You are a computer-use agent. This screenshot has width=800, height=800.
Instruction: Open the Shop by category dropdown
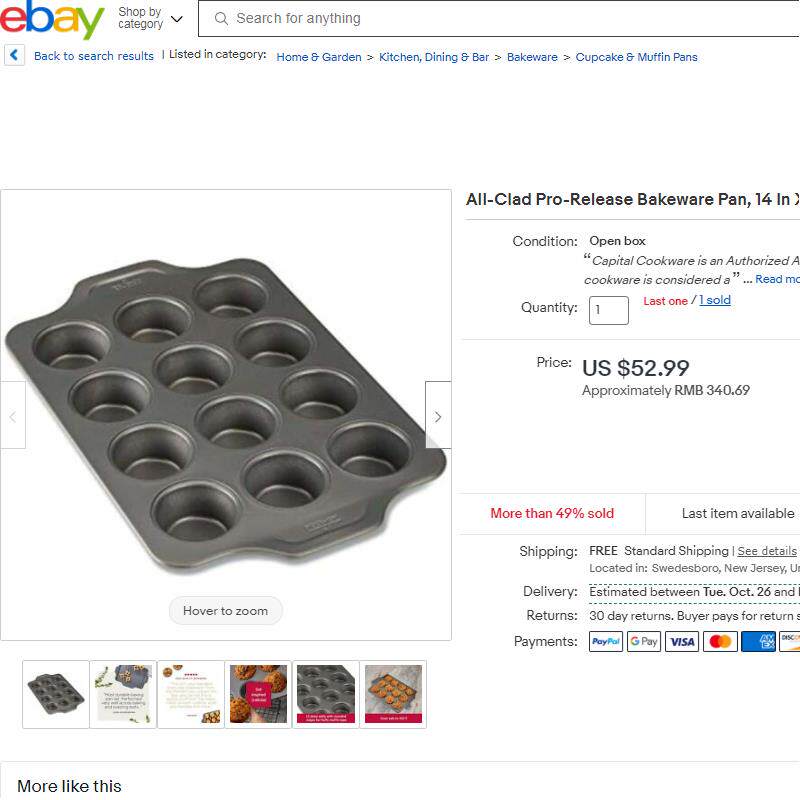pyautogui.click(x=150, y=19)
